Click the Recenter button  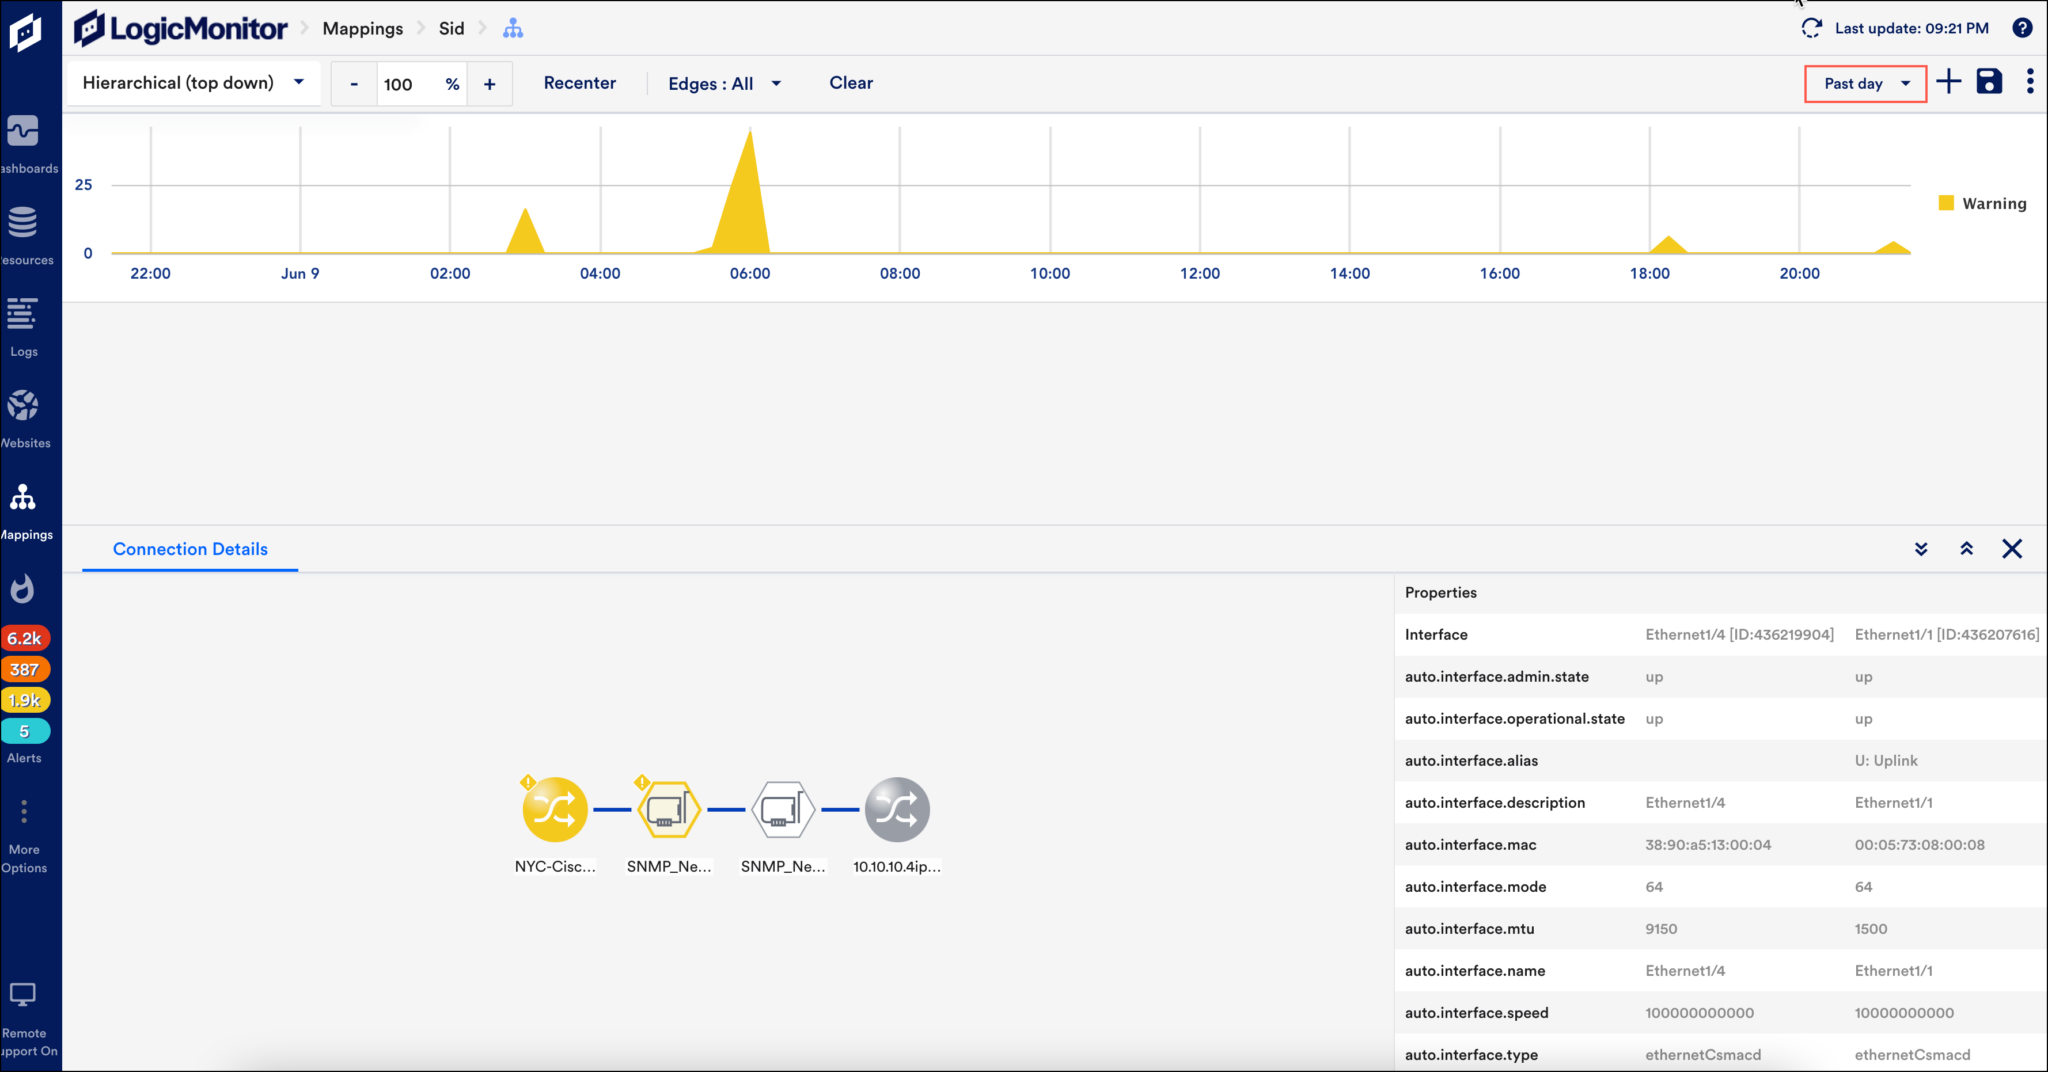point(580,83)
